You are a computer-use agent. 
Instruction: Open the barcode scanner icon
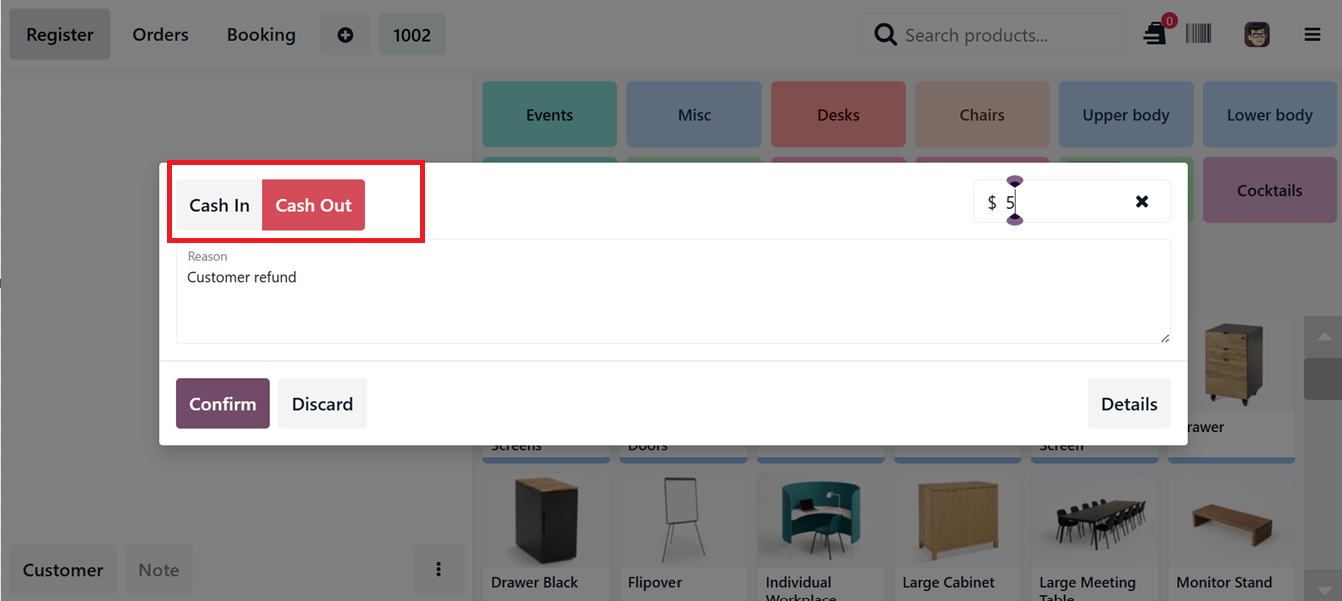tap(1198, 34)
